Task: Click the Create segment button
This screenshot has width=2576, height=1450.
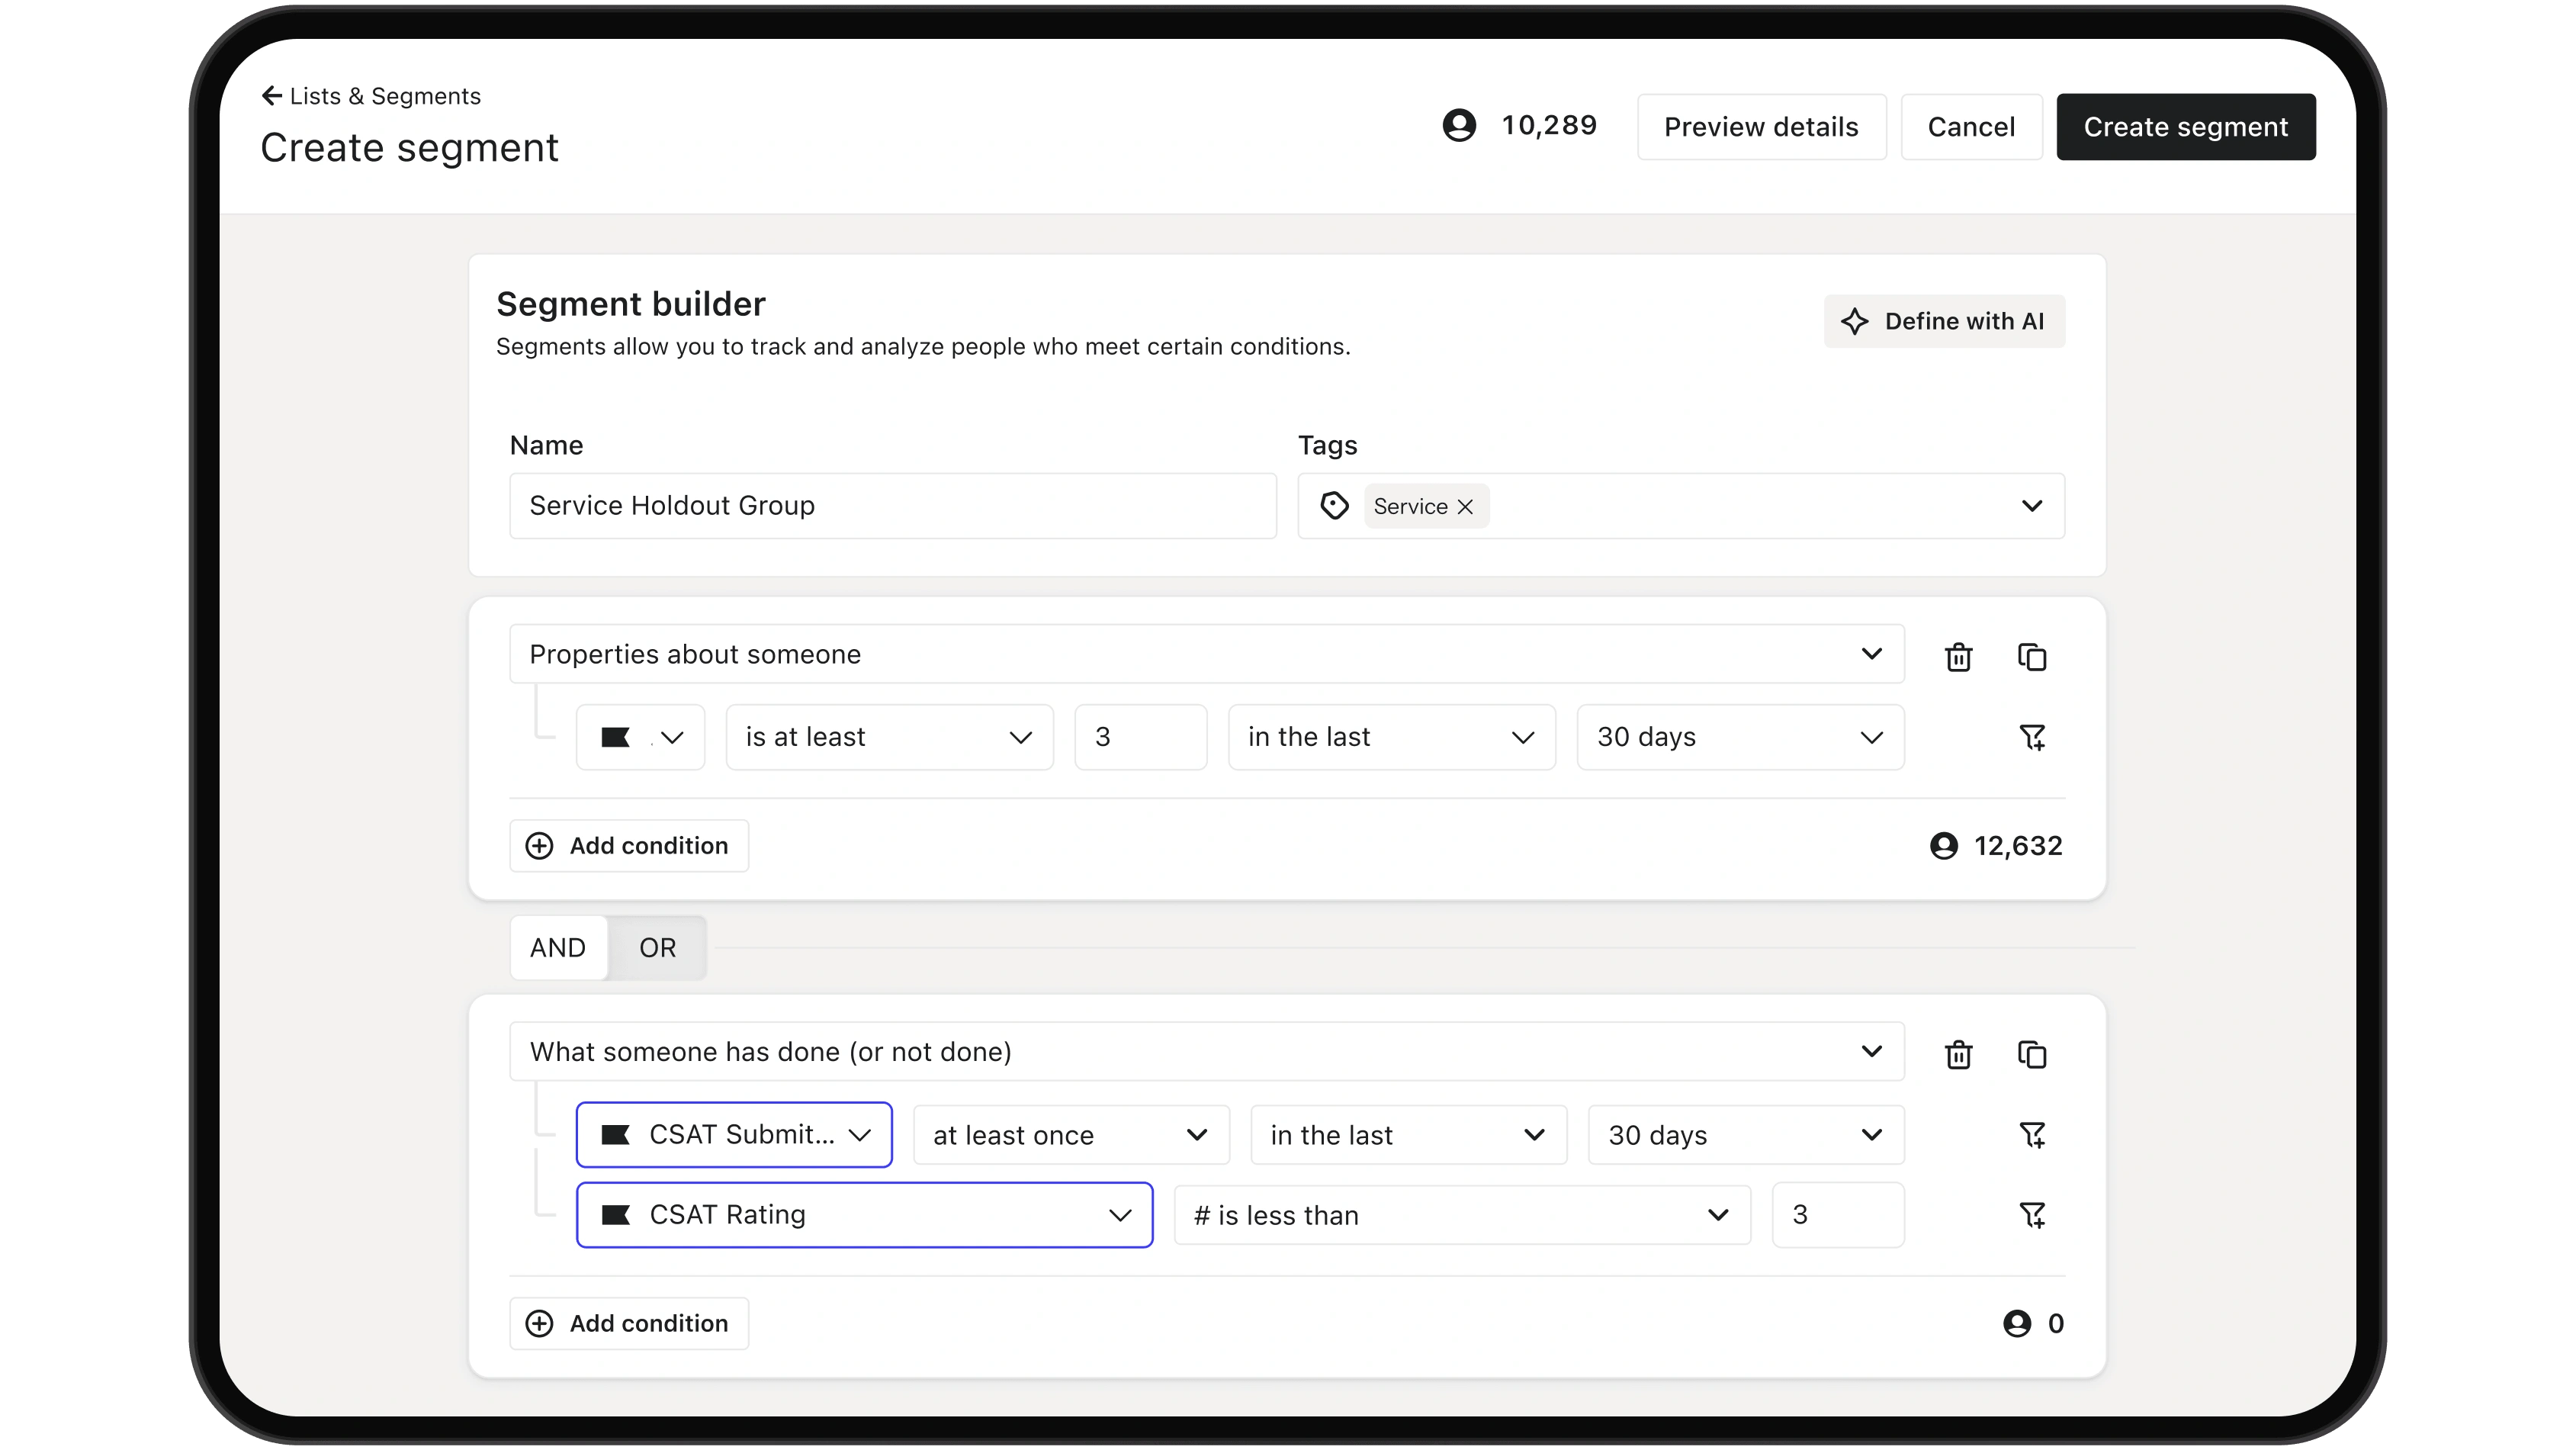Action: coord(2185,127)
